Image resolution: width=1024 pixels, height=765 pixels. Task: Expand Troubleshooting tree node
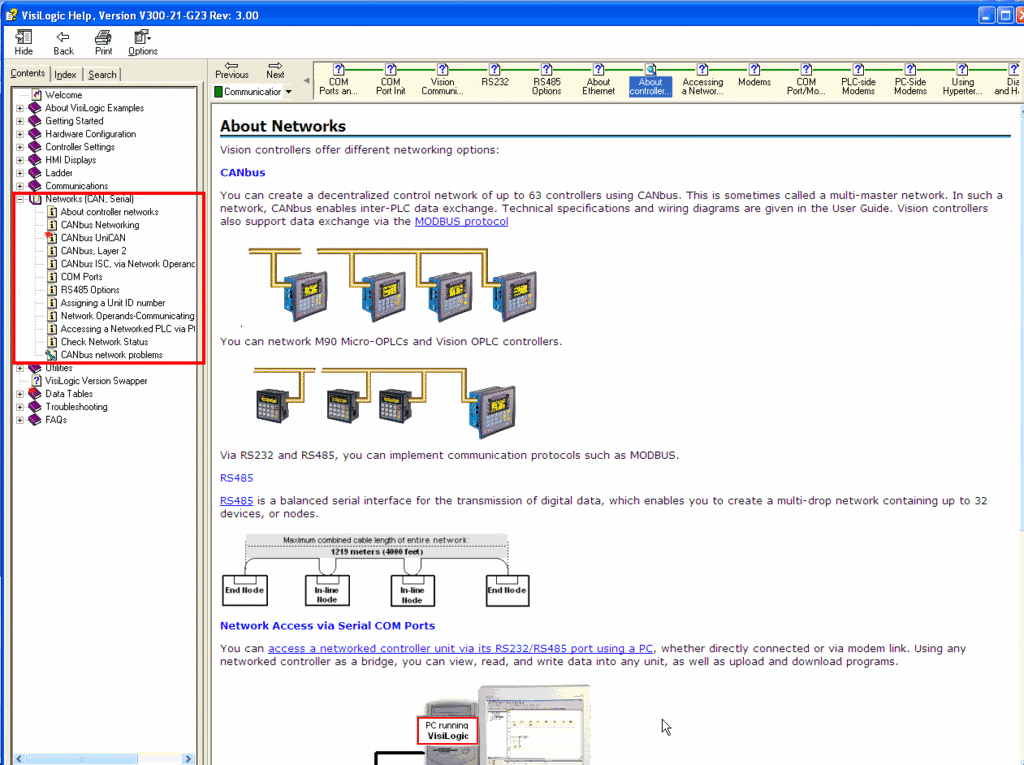click(x=20, y=407)
